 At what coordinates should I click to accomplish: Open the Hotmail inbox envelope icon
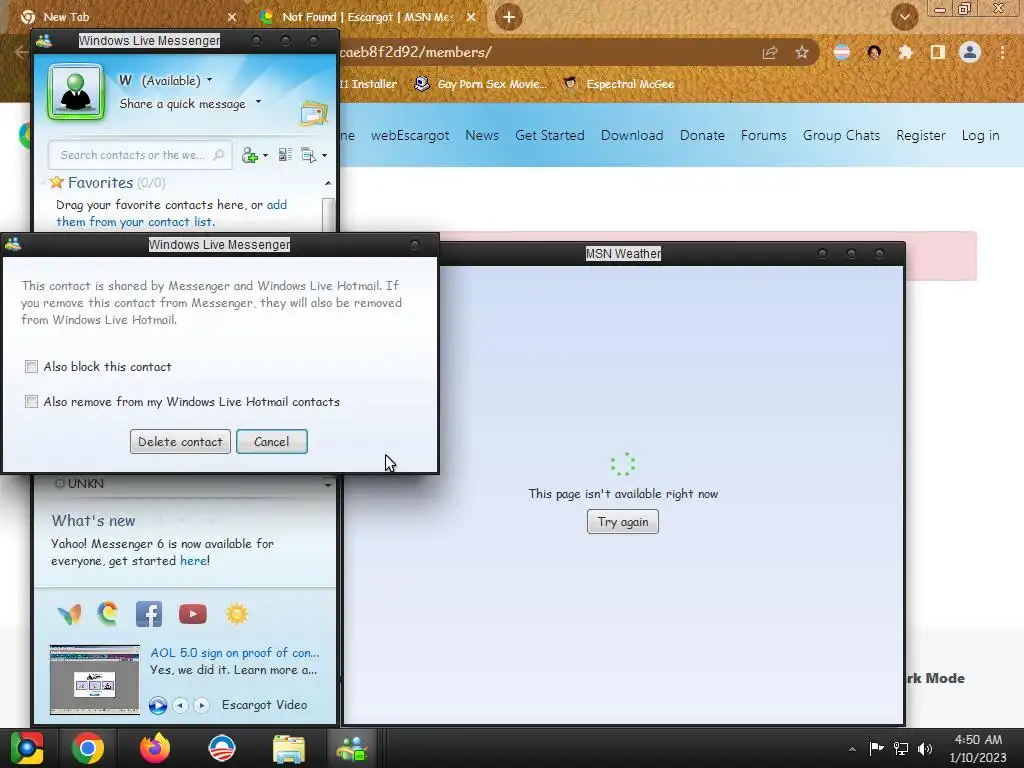pyautogui.click(x=313, y=113)
